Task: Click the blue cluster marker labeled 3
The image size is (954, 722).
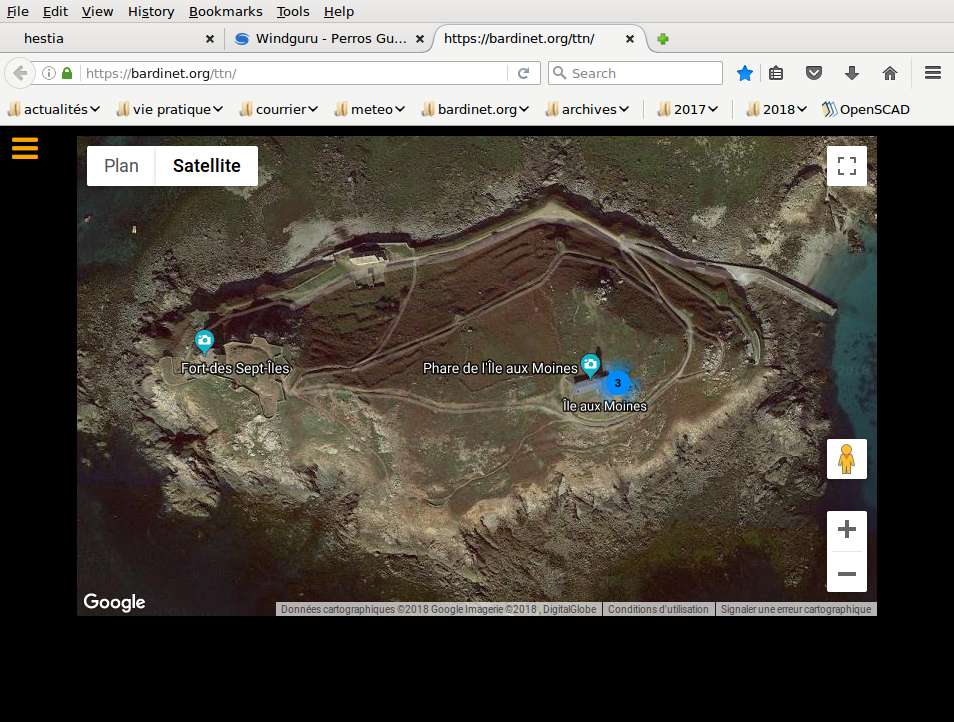Action: click(x=618, y=382)
